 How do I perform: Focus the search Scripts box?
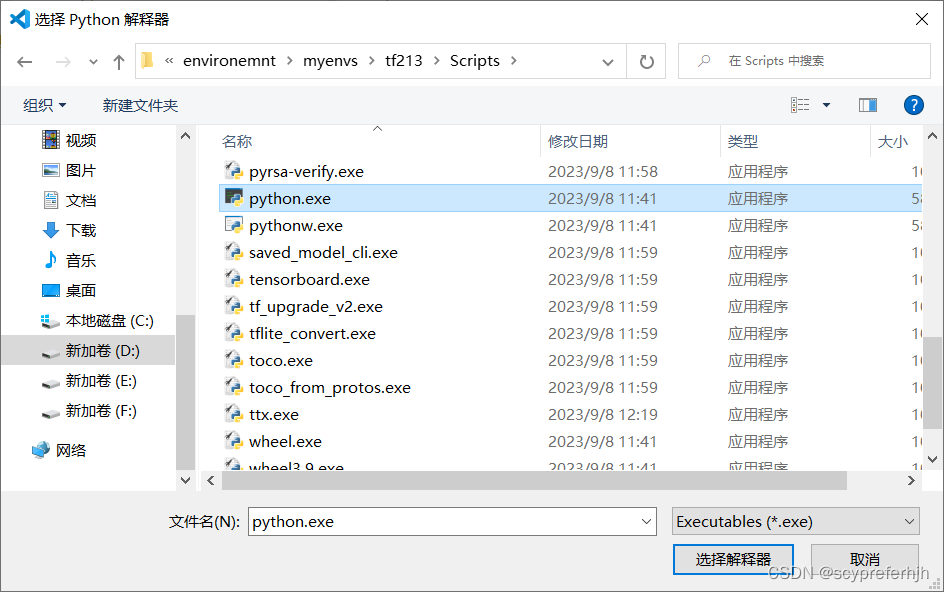(804, 61)
